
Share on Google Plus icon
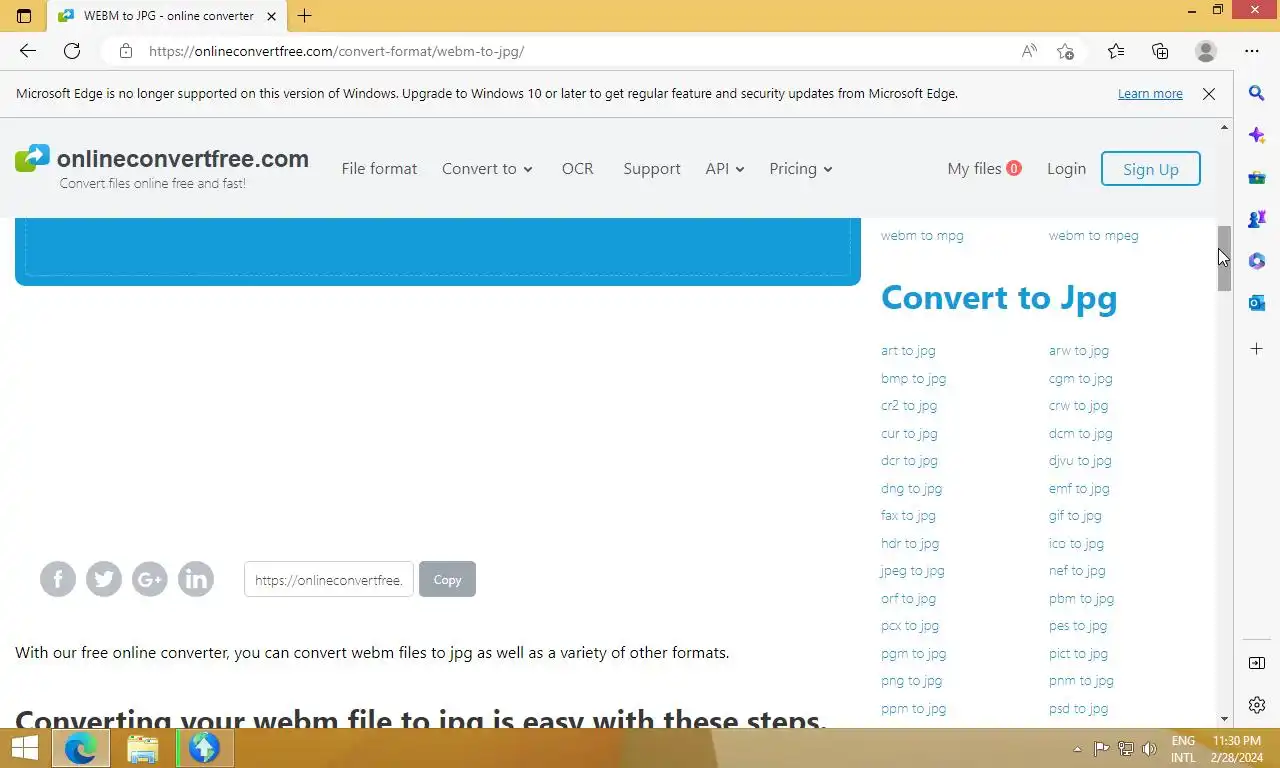(150, 579)
